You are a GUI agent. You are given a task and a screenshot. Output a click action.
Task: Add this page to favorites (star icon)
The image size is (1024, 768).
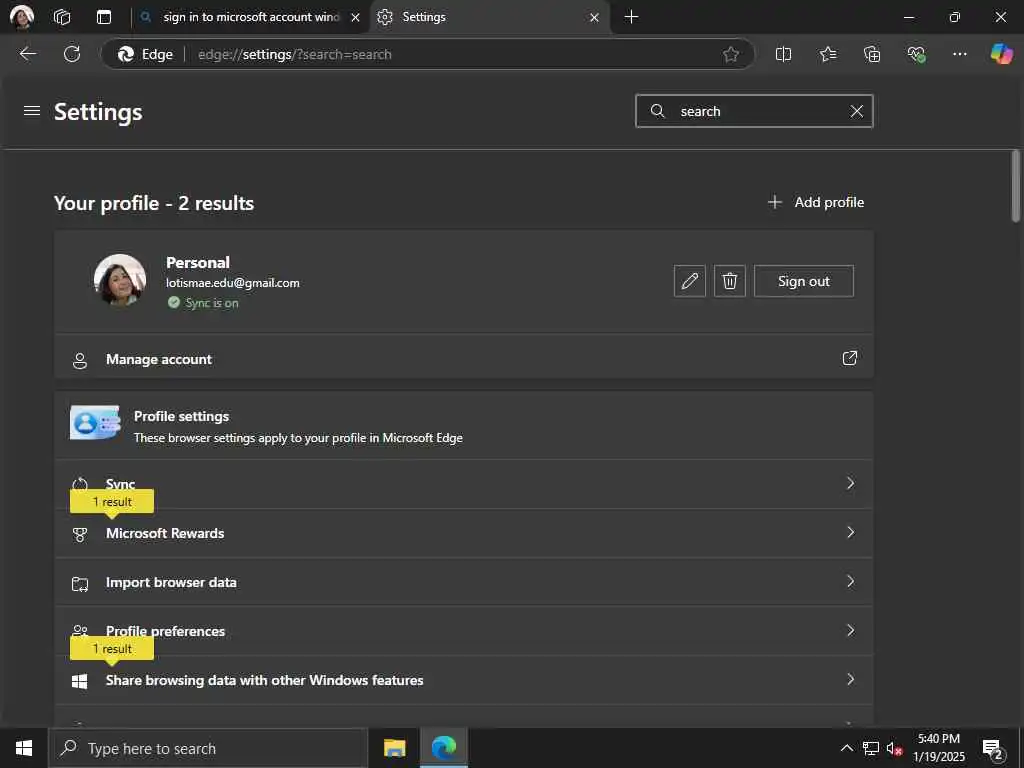click(x=731, y=54)
